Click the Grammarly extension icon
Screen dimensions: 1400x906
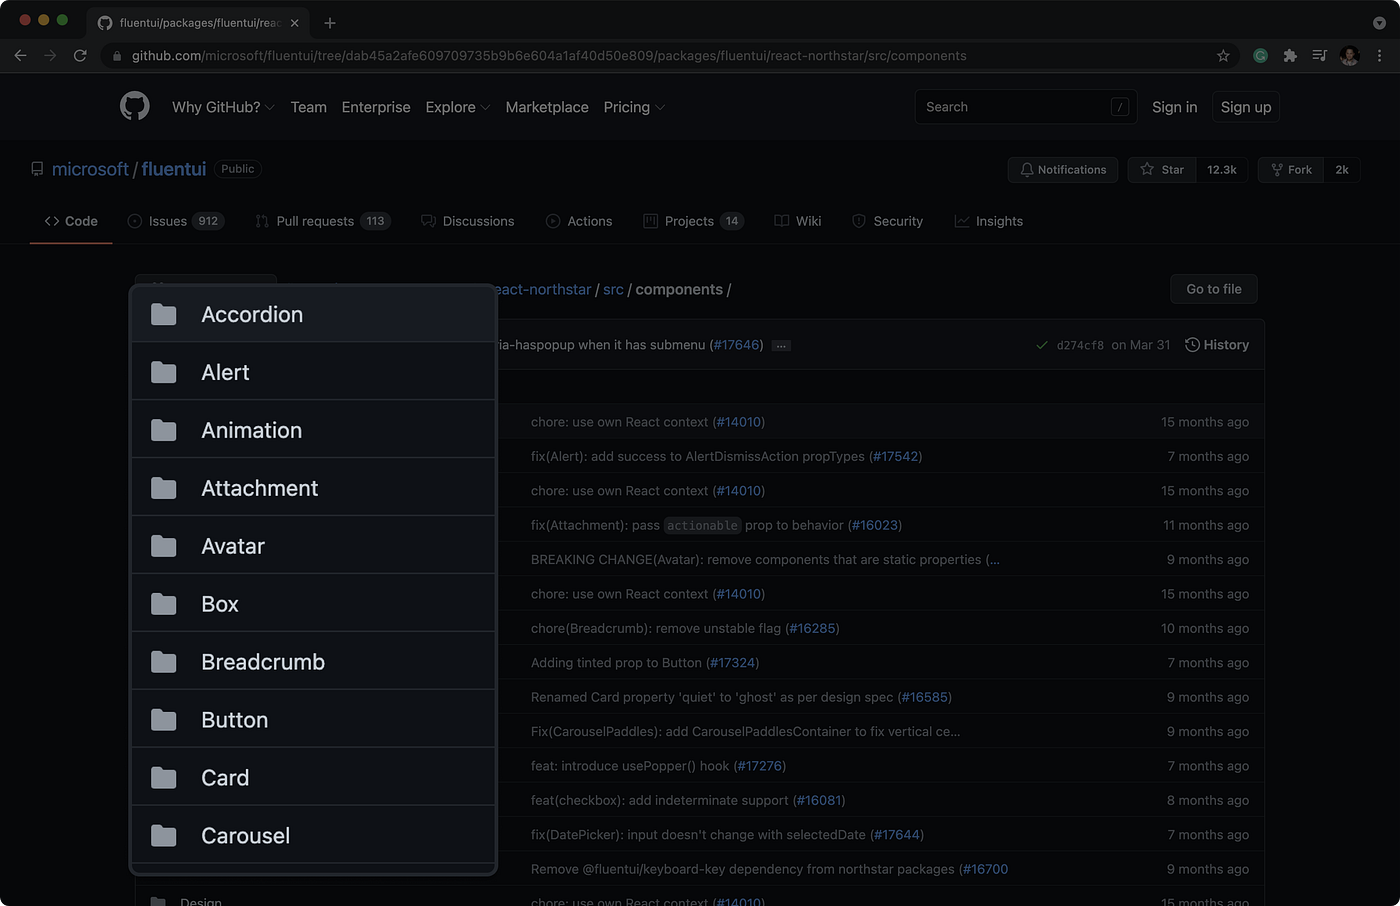click(x=1260, y=55)
